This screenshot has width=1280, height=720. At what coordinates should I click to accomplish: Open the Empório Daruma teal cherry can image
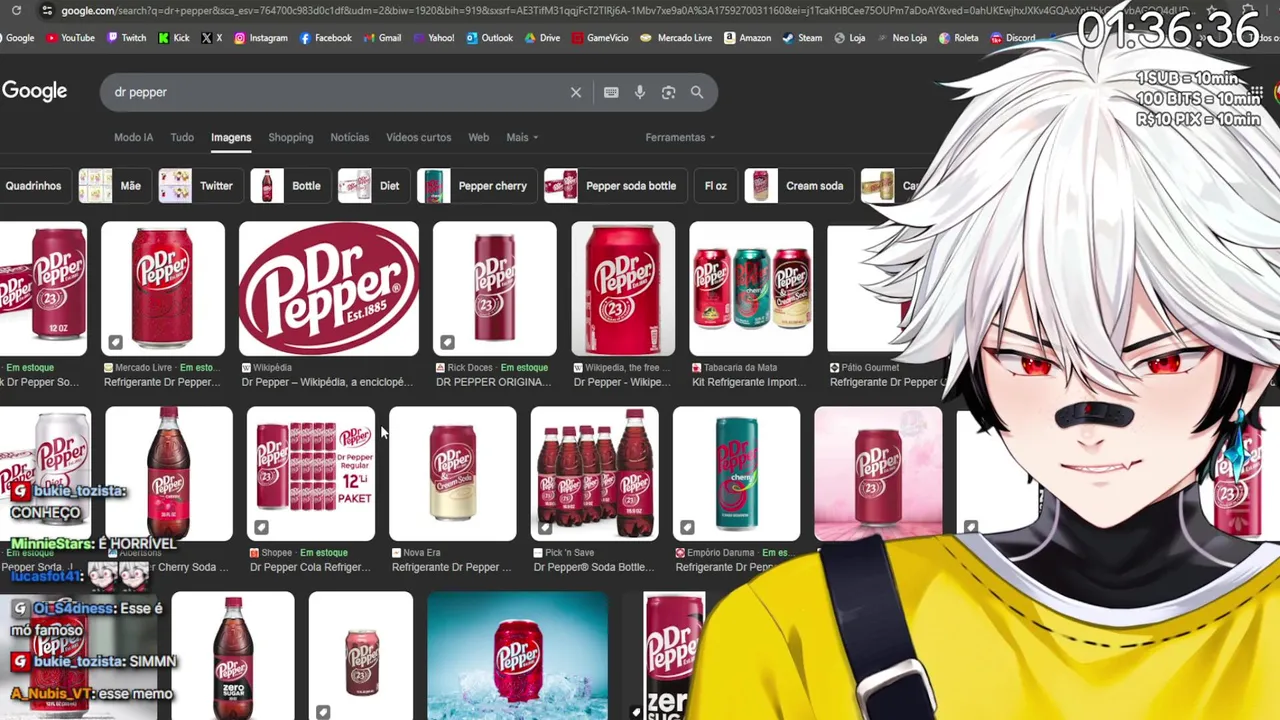click(737, 474)
